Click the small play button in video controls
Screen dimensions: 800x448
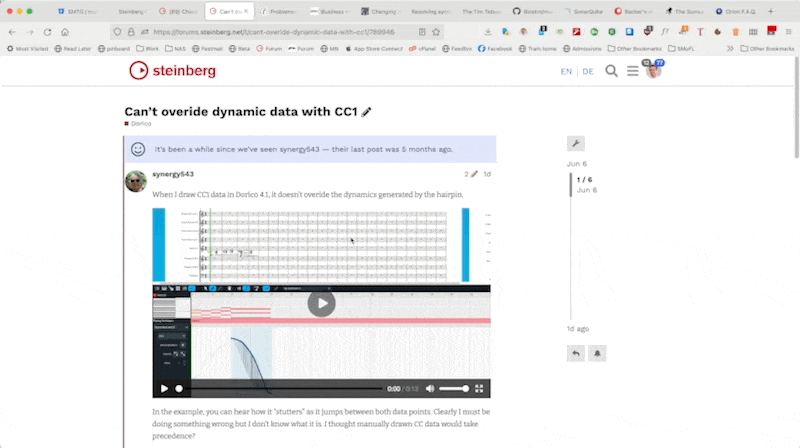tap(165, 388)
